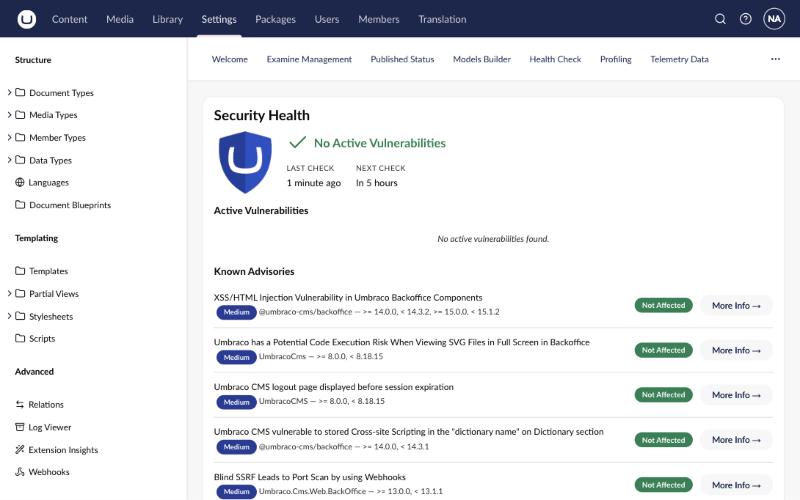Switch to the Welcome dashboard tab

230,59
